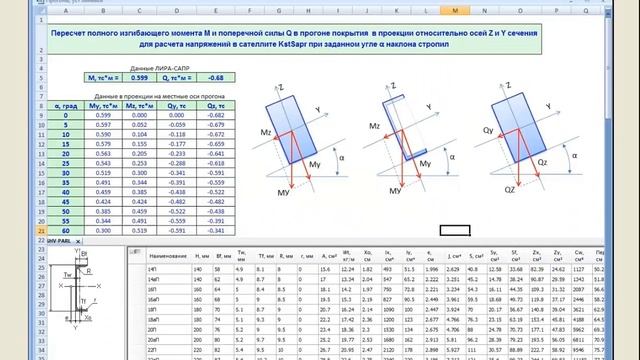Click the 'M, тс*м =' label cell
Viewport: 640px width, 360px height.
point(103,78)
